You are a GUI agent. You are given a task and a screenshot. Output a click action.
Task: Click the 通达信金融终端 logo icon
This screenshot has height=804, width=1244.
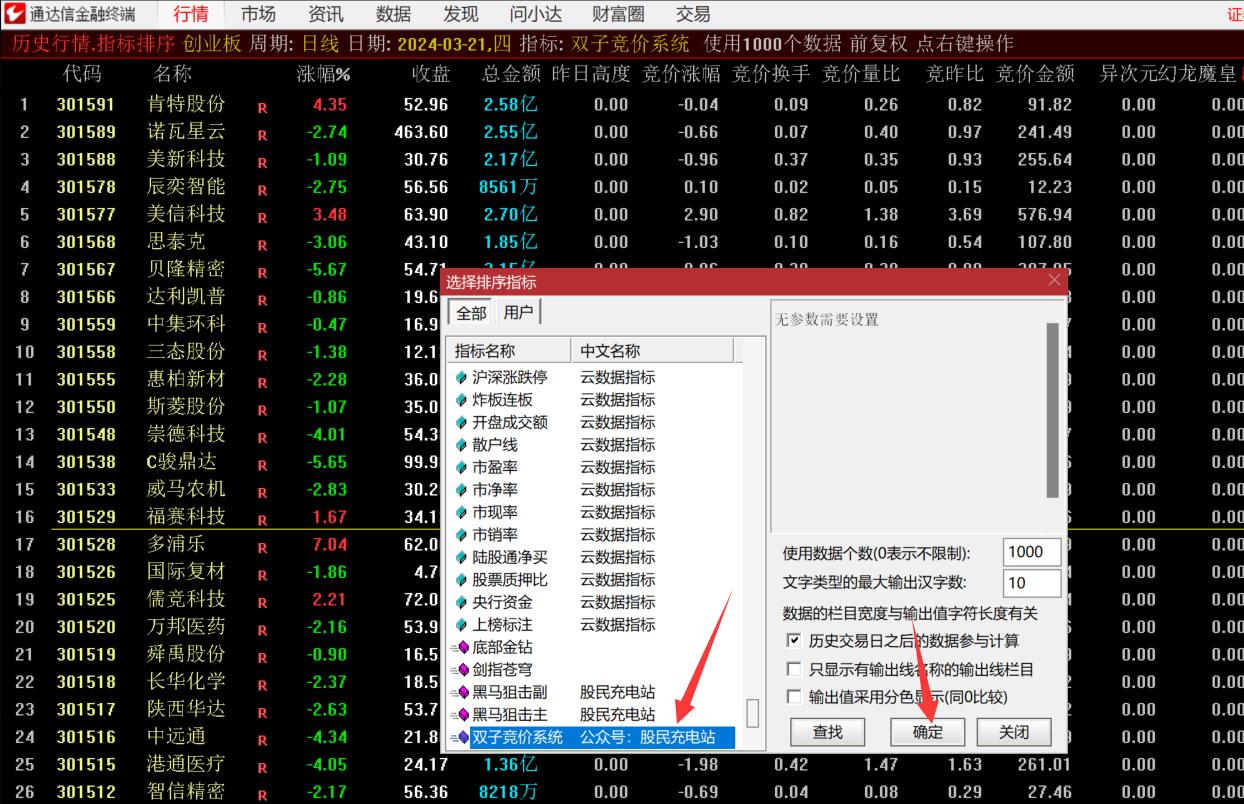14,13
